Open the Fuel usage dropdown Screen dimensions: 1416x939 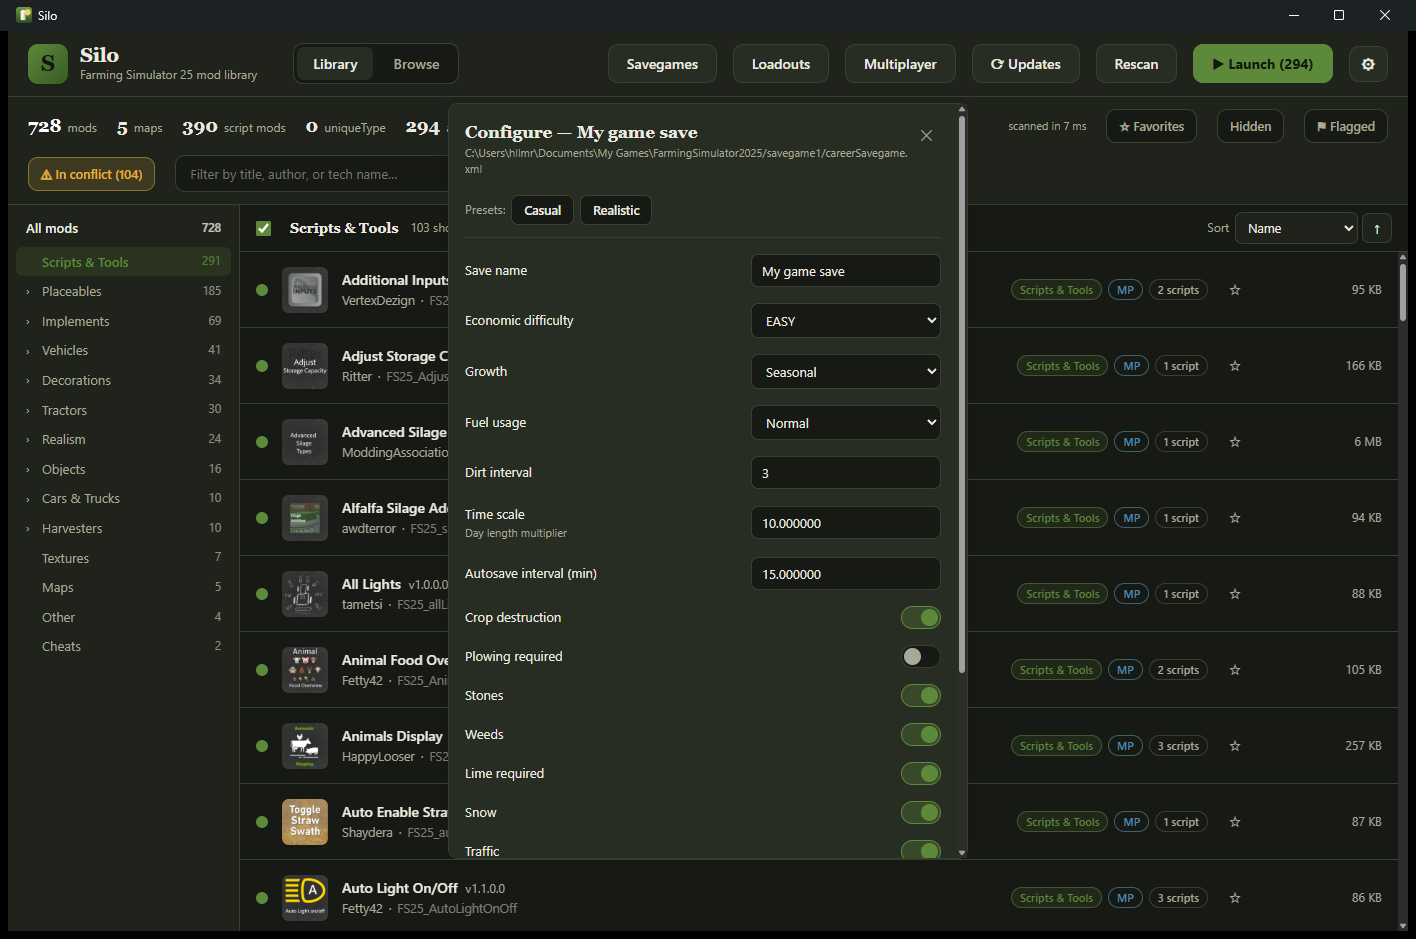846,423
